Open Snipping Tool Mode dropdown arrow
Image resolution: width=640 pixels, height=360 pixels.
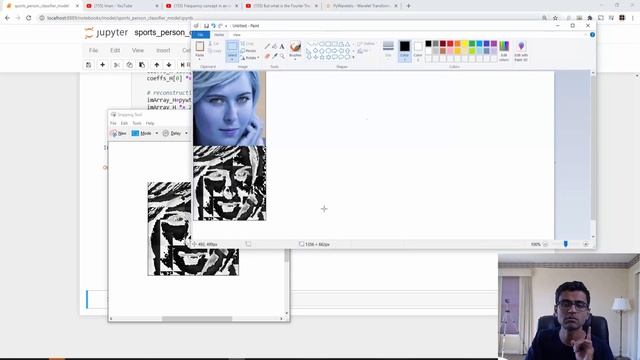[x=157, y=133]
